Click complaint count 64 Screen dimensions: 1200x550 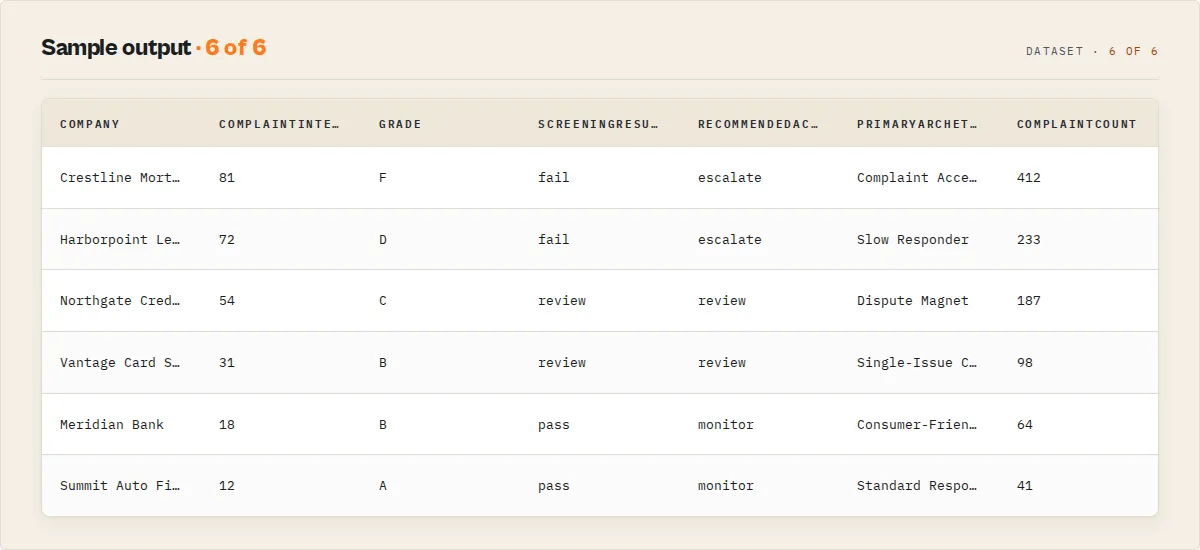1025,425
